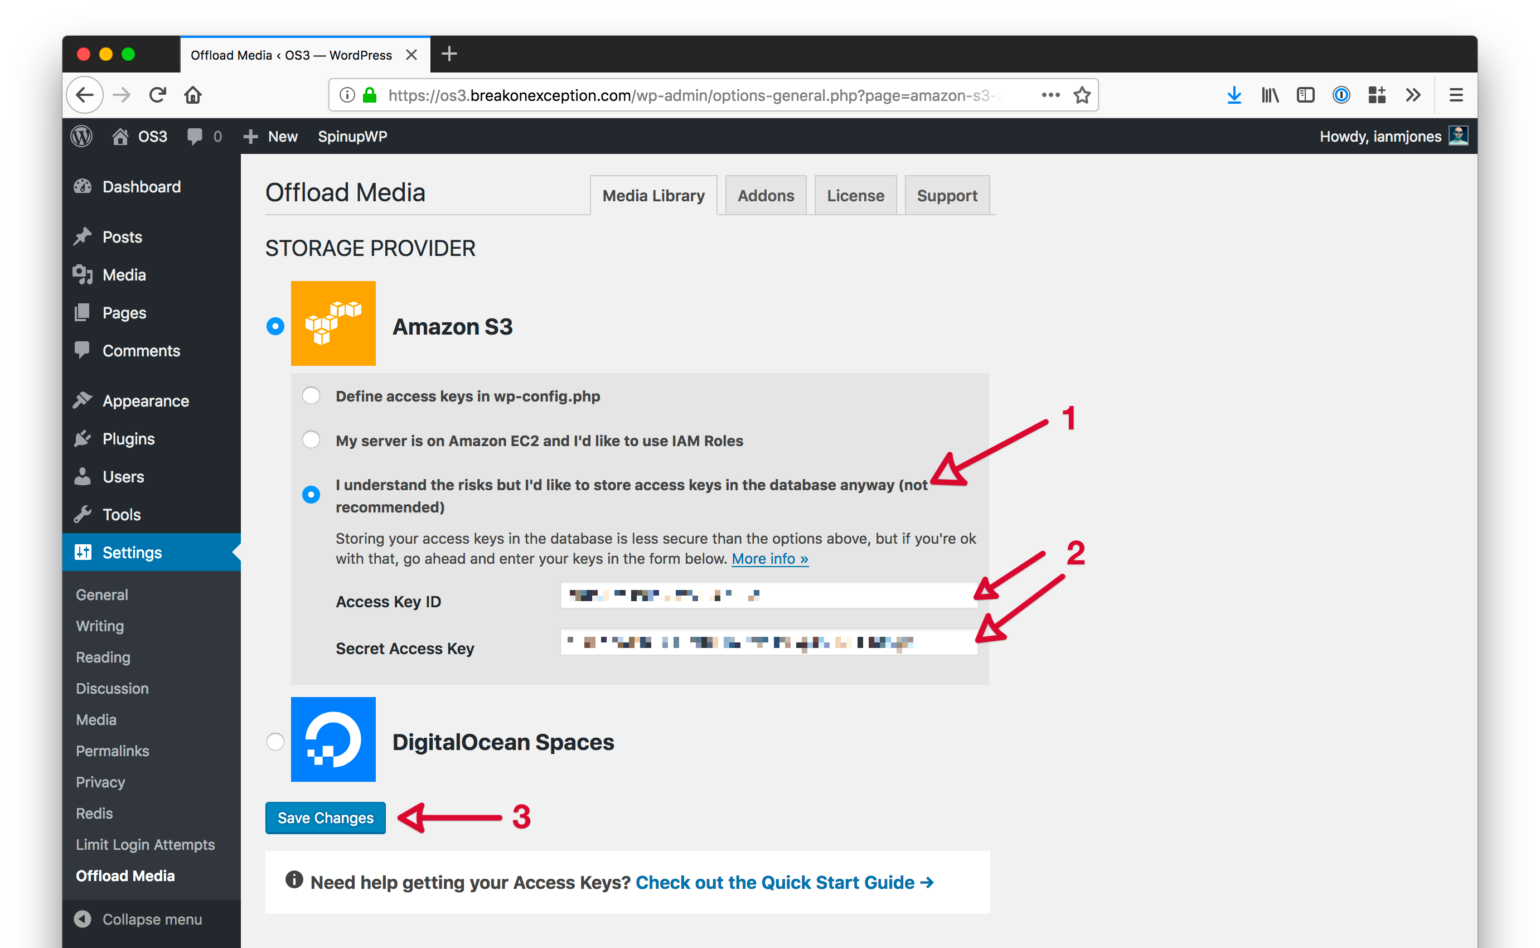Screen dimensions: 1540x948
Task: Open the Firefox hamburger menu
Action: coord(1456,95)
